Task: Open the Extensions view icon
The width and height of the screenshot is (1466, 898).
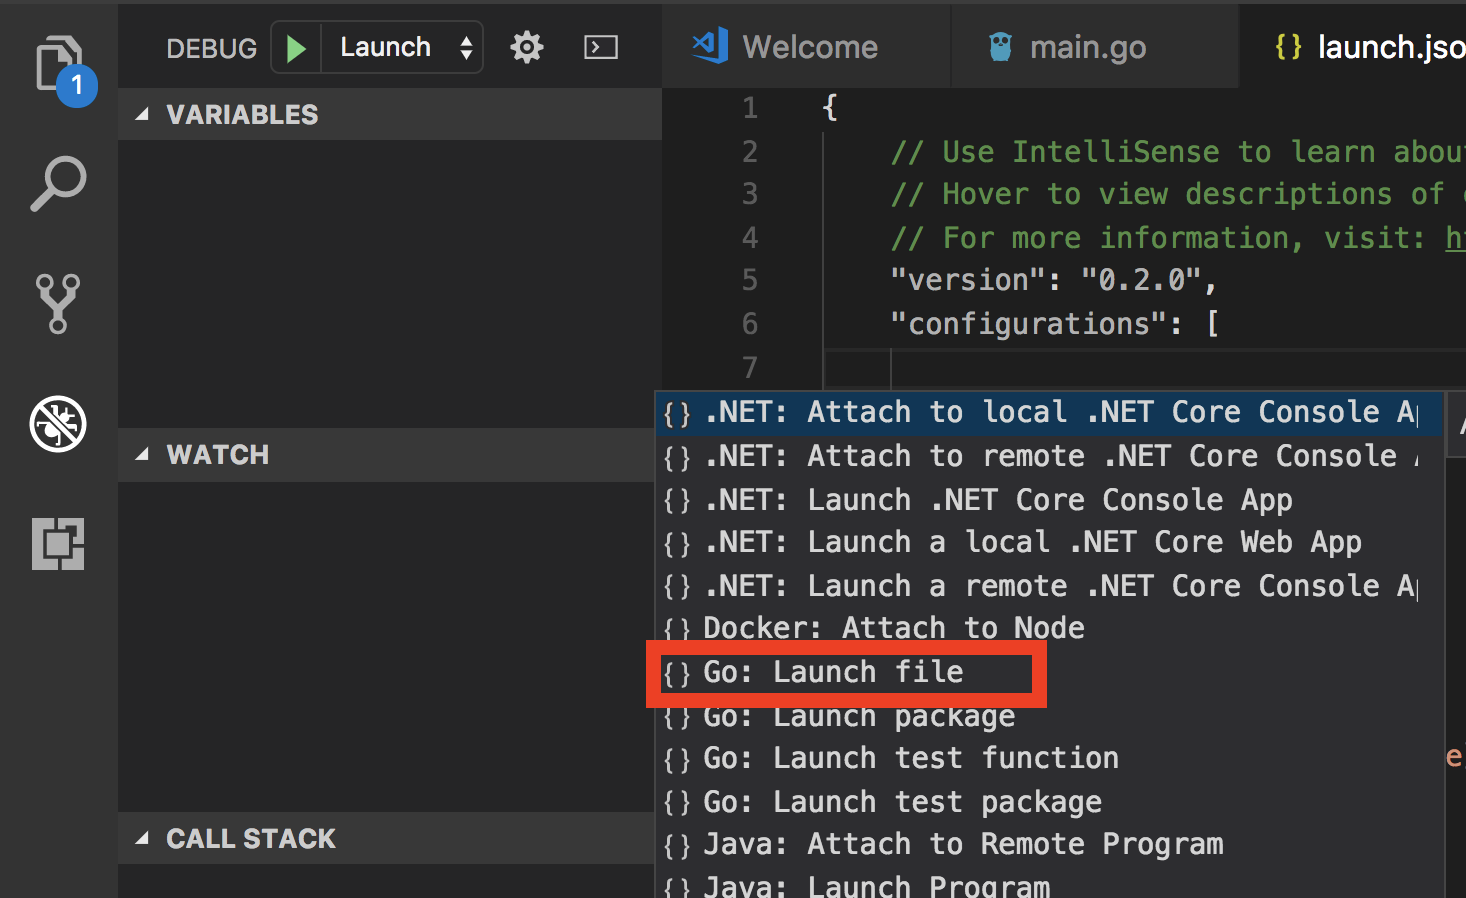Action: pos(58,544)
